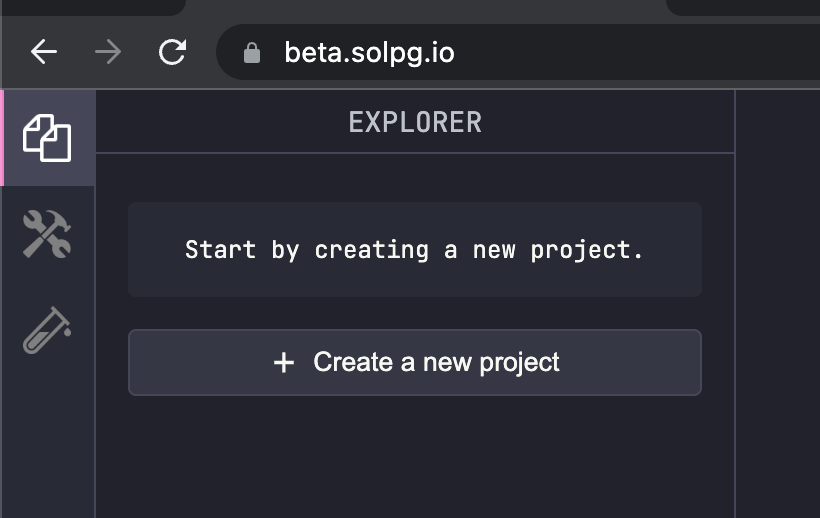Click the pink active indicator beside Explorer icon
This screenshot has height=518, width=820.
pos(2,138)
